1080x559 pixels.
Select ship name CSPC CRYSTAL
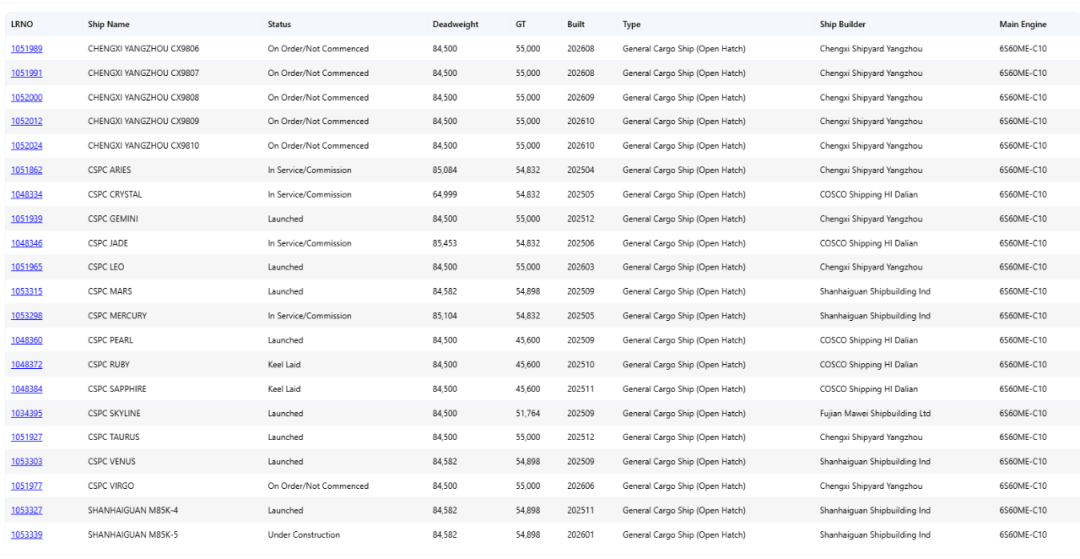click(x=115, y=195)
